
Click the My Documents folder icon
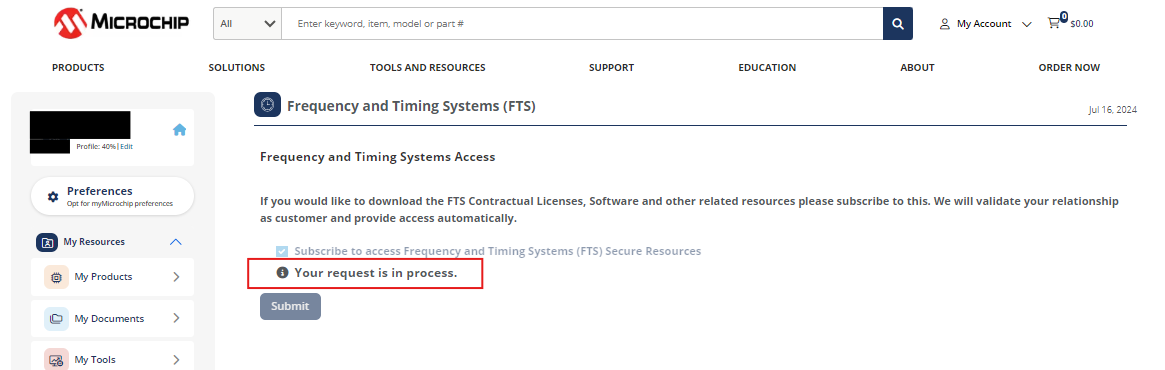56,319
